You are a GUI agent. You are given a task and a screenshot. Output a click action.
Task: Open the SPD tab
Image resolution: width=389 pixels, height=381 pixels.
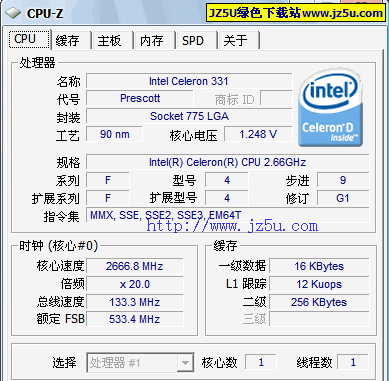click(197, 41)
